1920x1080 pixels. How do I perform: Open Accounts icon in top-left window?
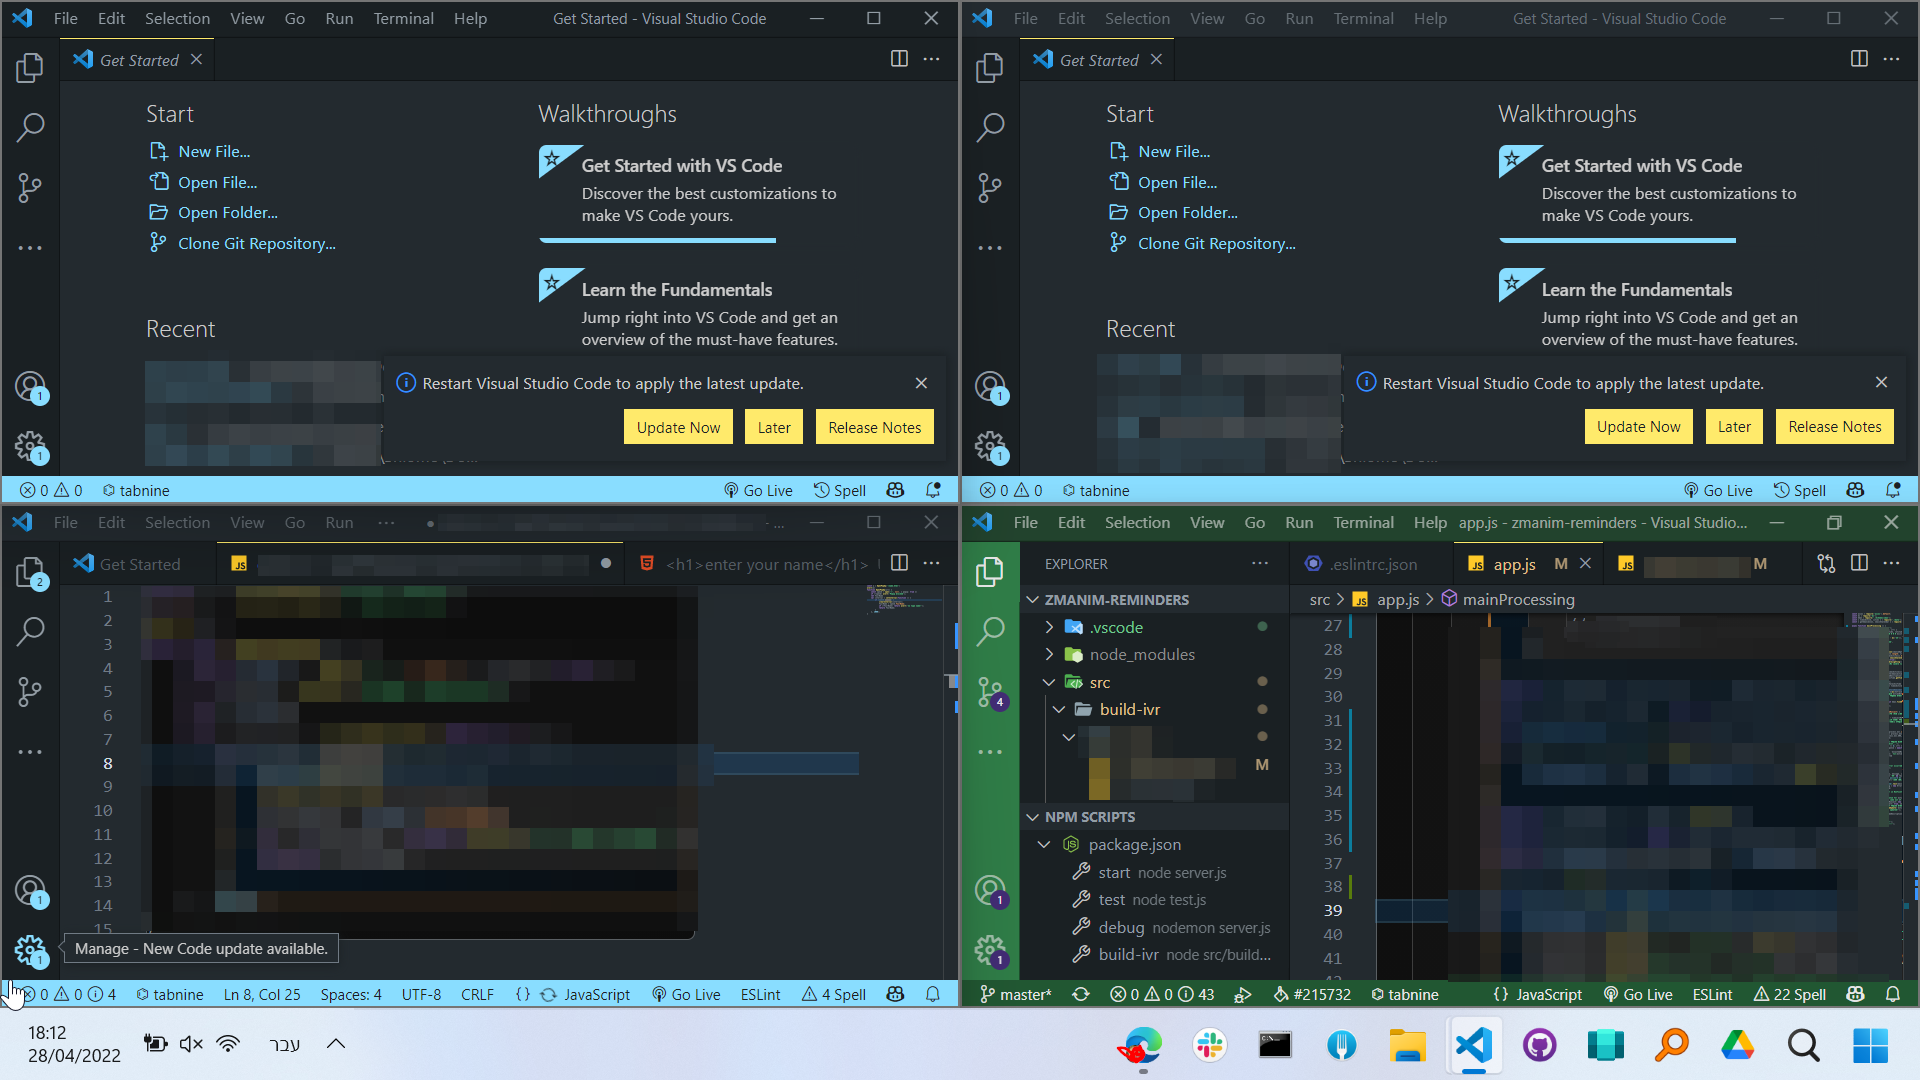click(x=30, y=387)
